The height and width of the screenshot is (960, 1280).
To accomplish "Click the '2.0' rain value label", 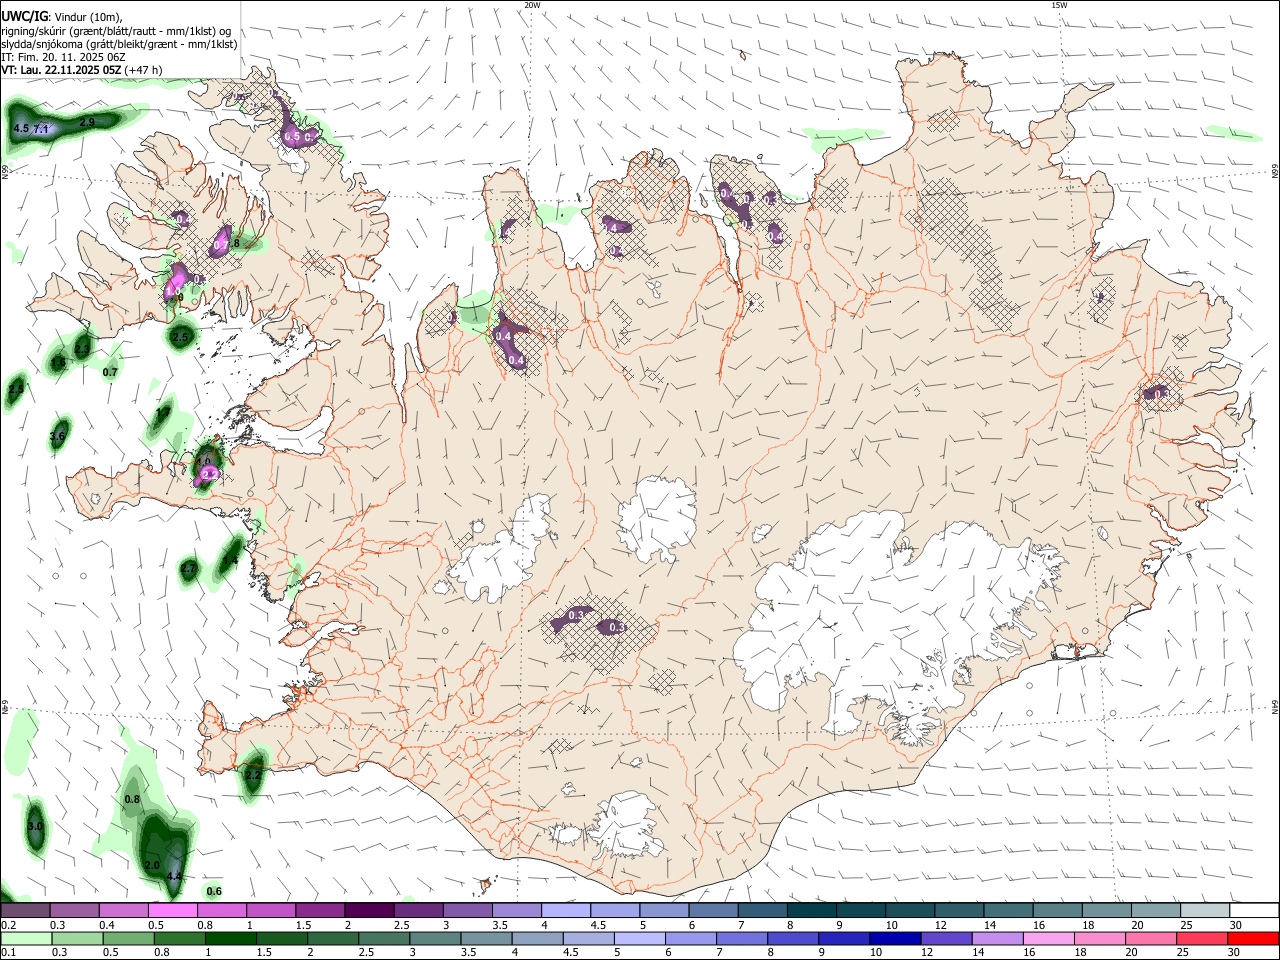I will (x=152, y=865).
